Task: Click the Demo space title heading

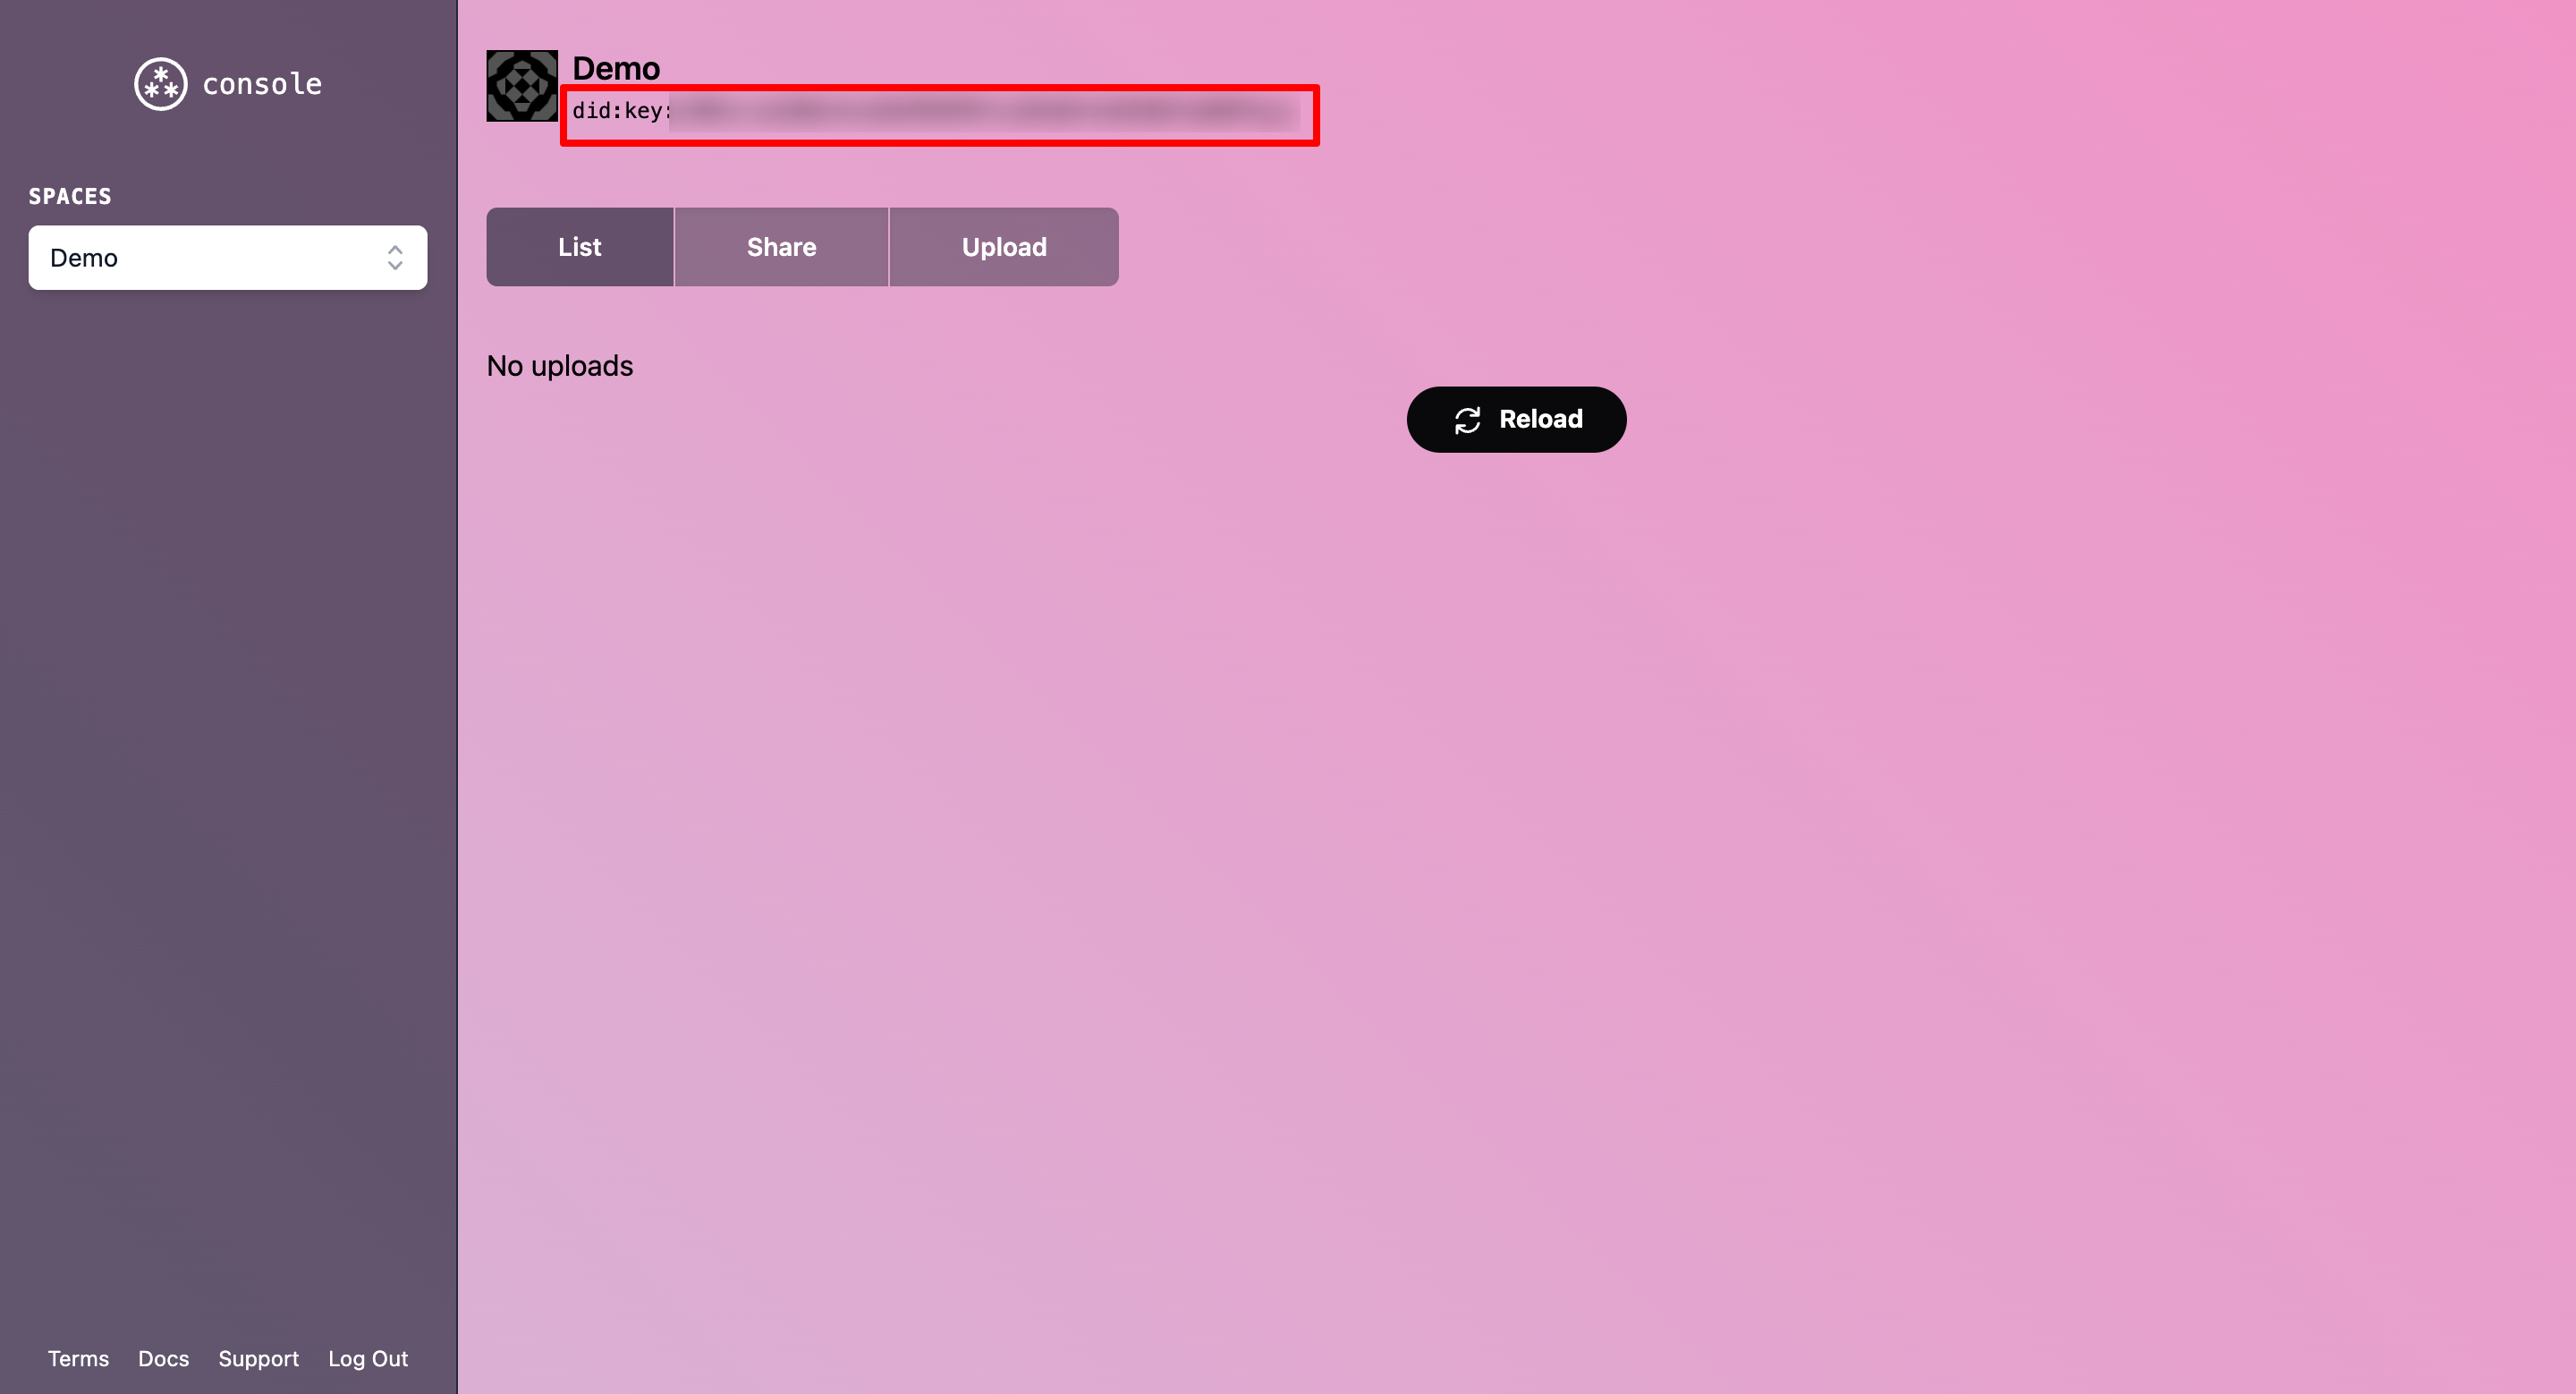Action: (615, 68)
